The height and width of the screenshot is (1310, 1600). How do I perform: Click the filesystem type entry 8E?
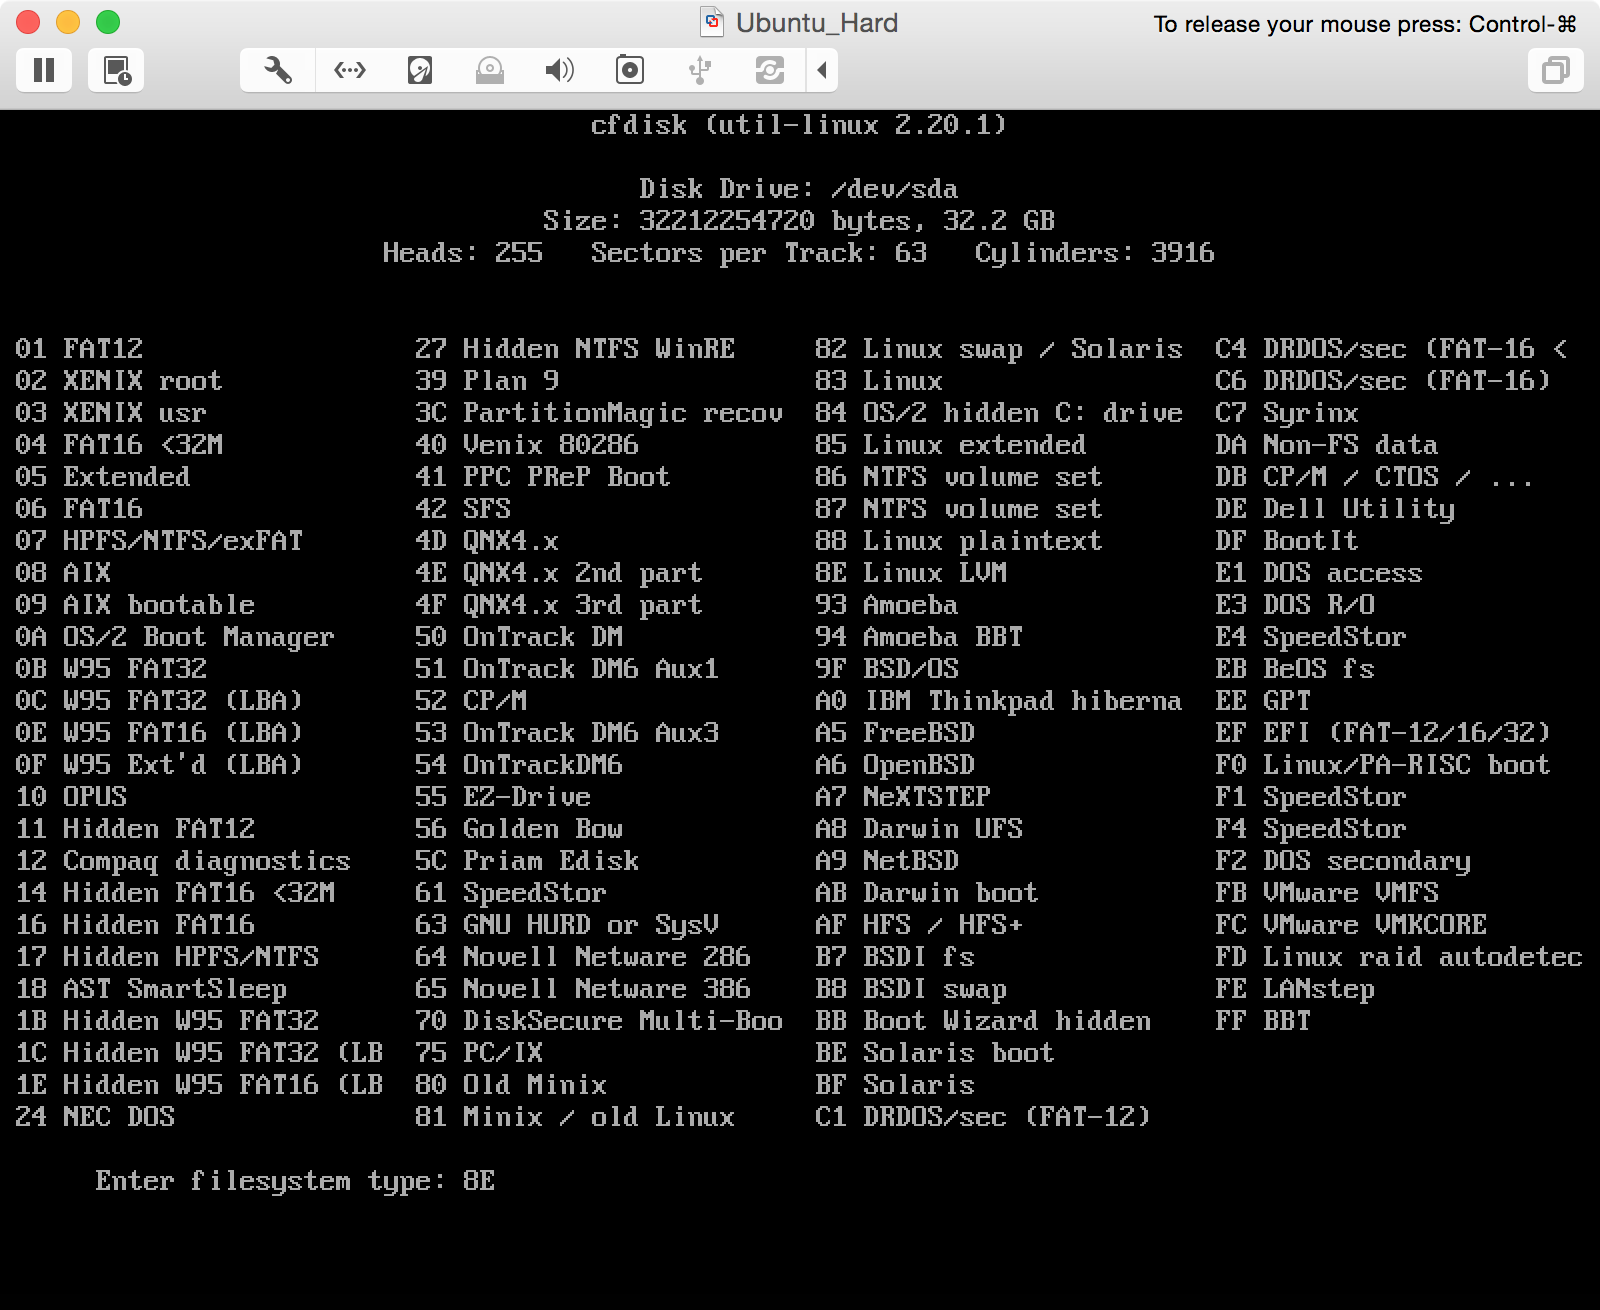click(479, 1181)
